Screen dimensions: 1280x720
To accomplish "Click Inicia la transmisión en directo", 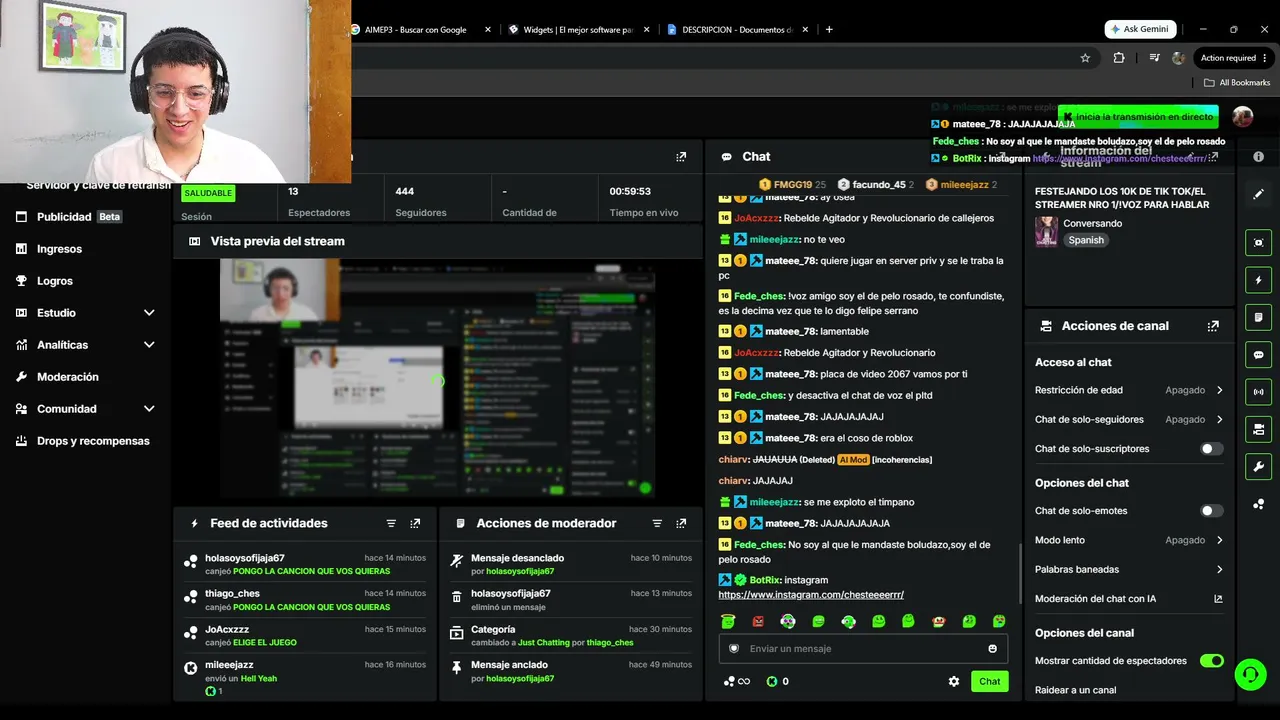I will coord(1138,117).
